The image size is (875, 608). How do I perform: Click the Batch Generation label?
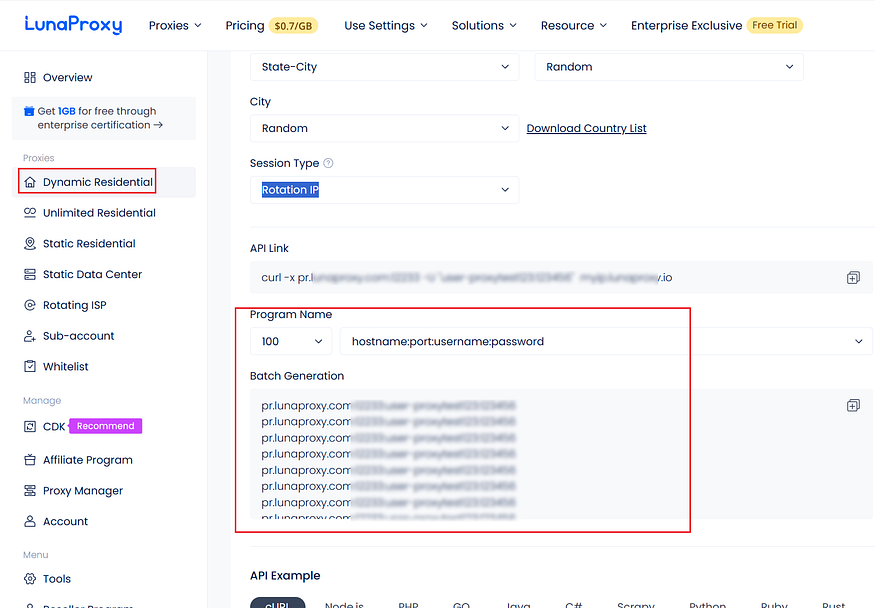pyautogui.click(x=297, y=376)
